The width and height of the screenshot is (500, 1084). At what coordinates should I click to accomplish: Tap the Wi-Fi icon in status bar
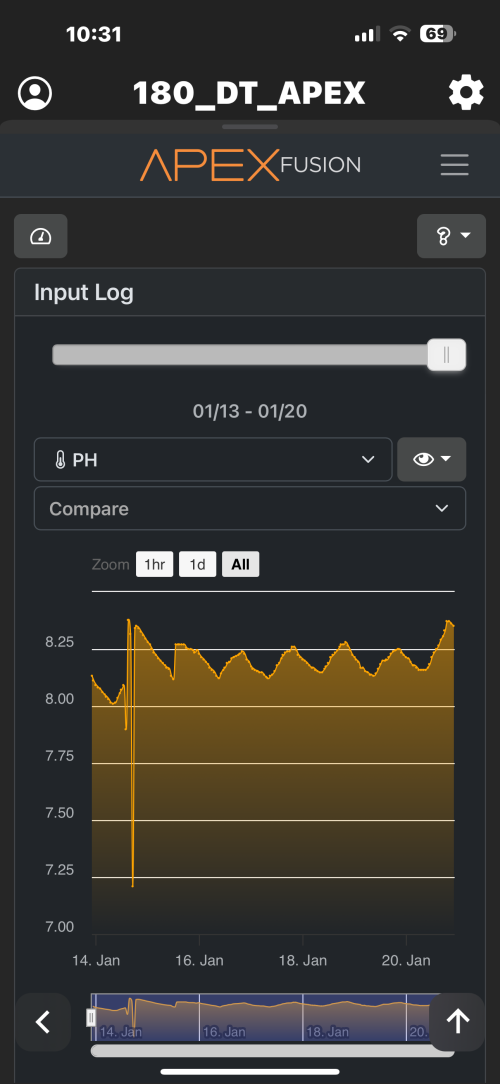400,34
